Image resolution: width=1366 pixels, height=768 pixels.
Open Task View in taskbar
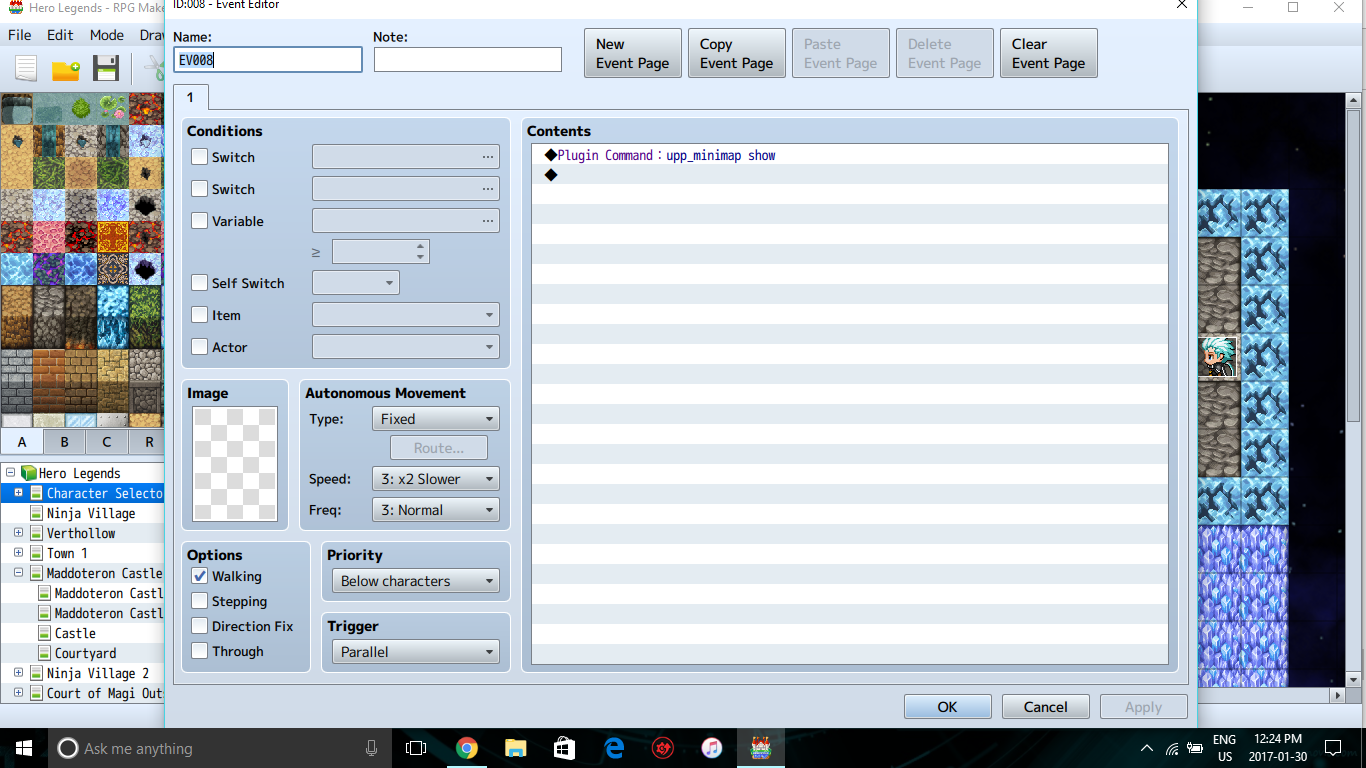tap(416, 748)
